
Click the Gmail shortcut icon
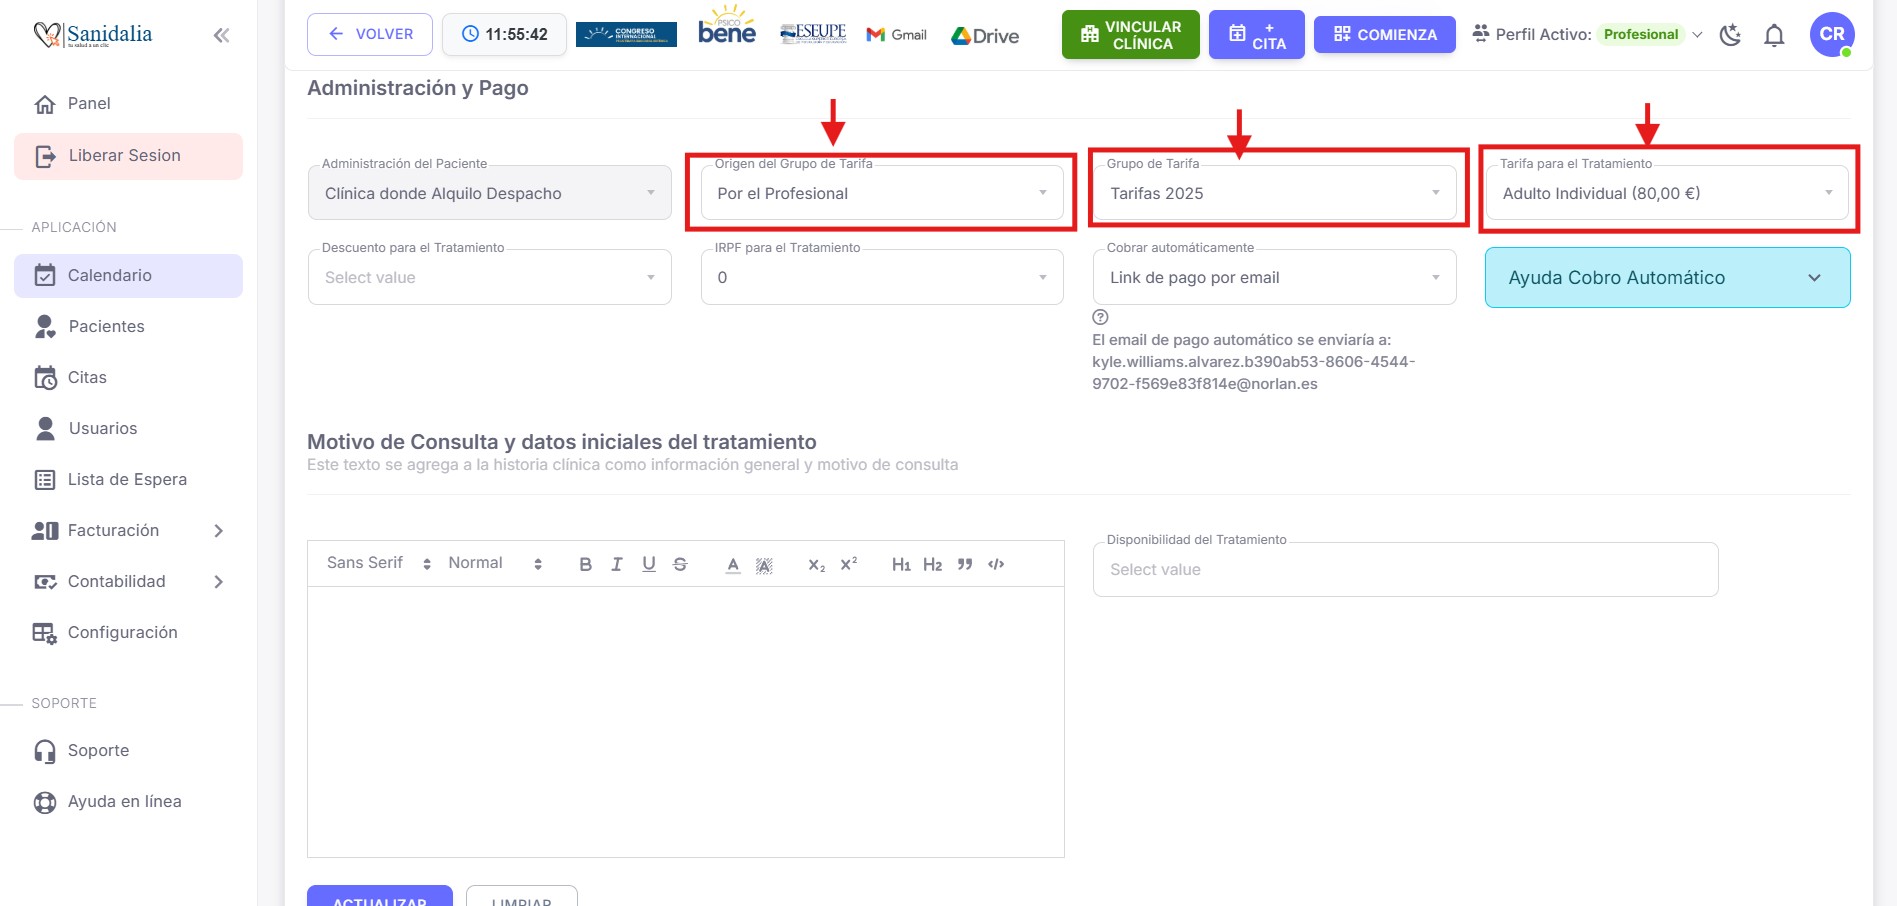896,35
